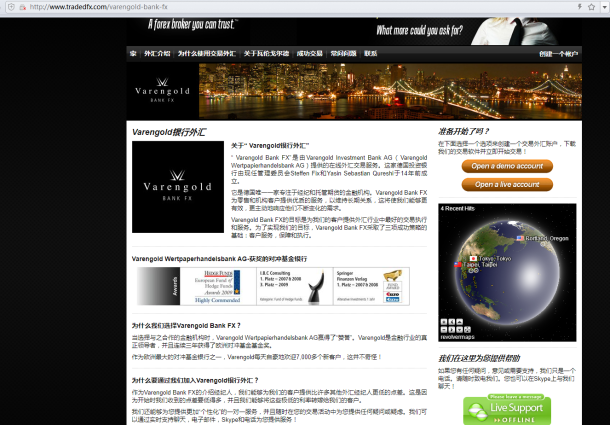Expand the globe widget to fullscreen
This screenshot has width=610, height=425.
[x=467, y=330]
